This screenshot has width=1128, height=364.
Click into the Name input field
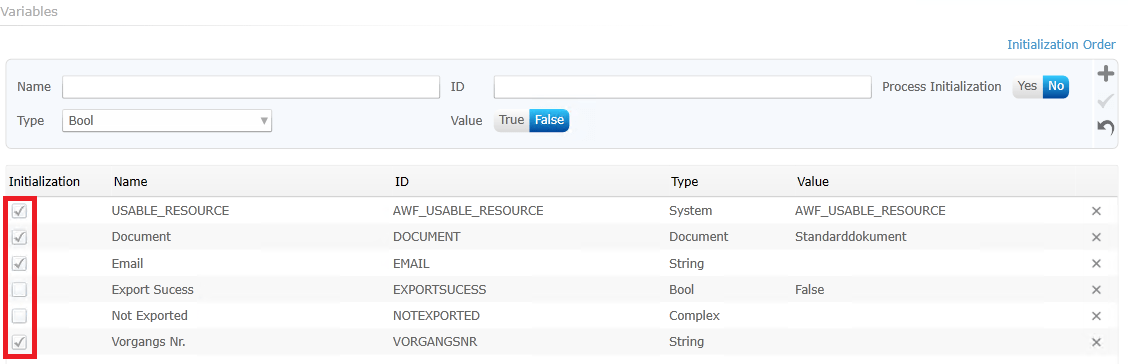251,87
